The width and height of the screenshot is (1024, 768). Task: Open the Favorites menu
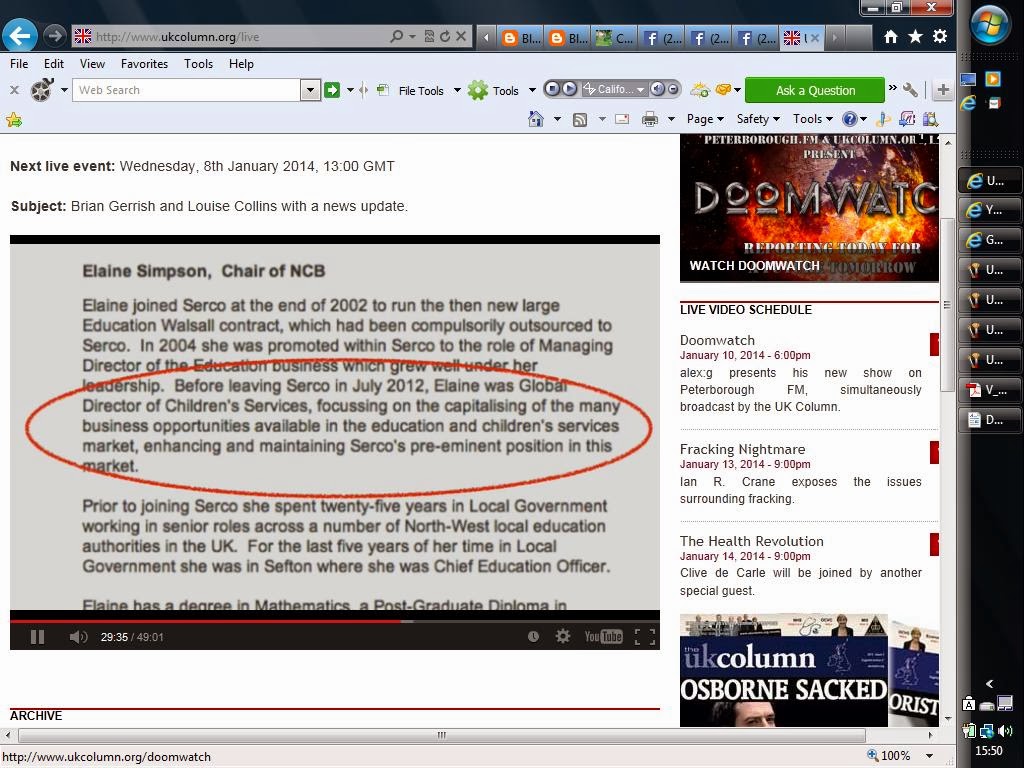pos(144,63)
